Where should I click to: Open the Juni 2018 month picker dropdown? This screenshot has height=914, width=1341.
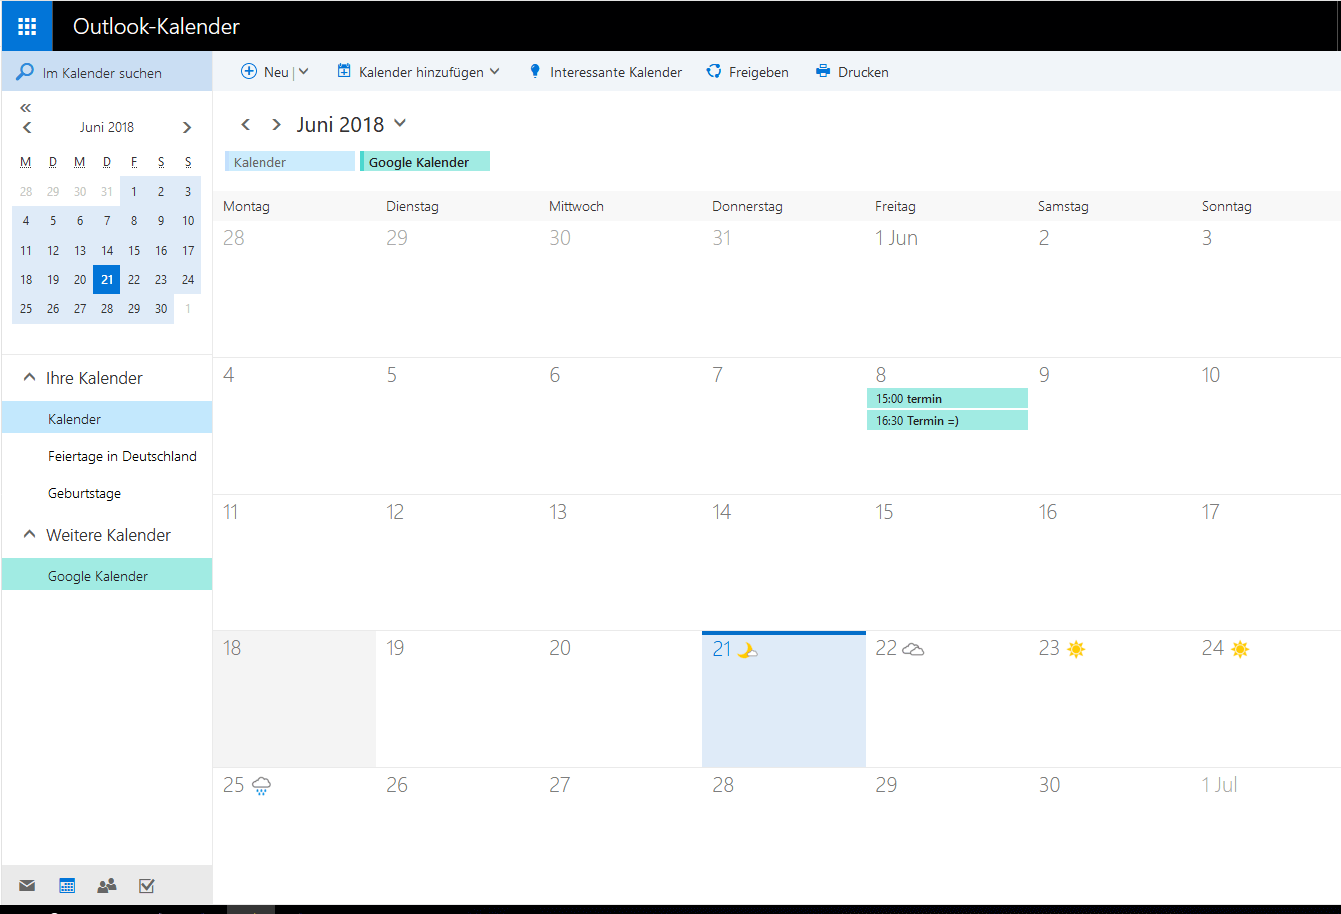pyautogui.click(x=400, y=123)
